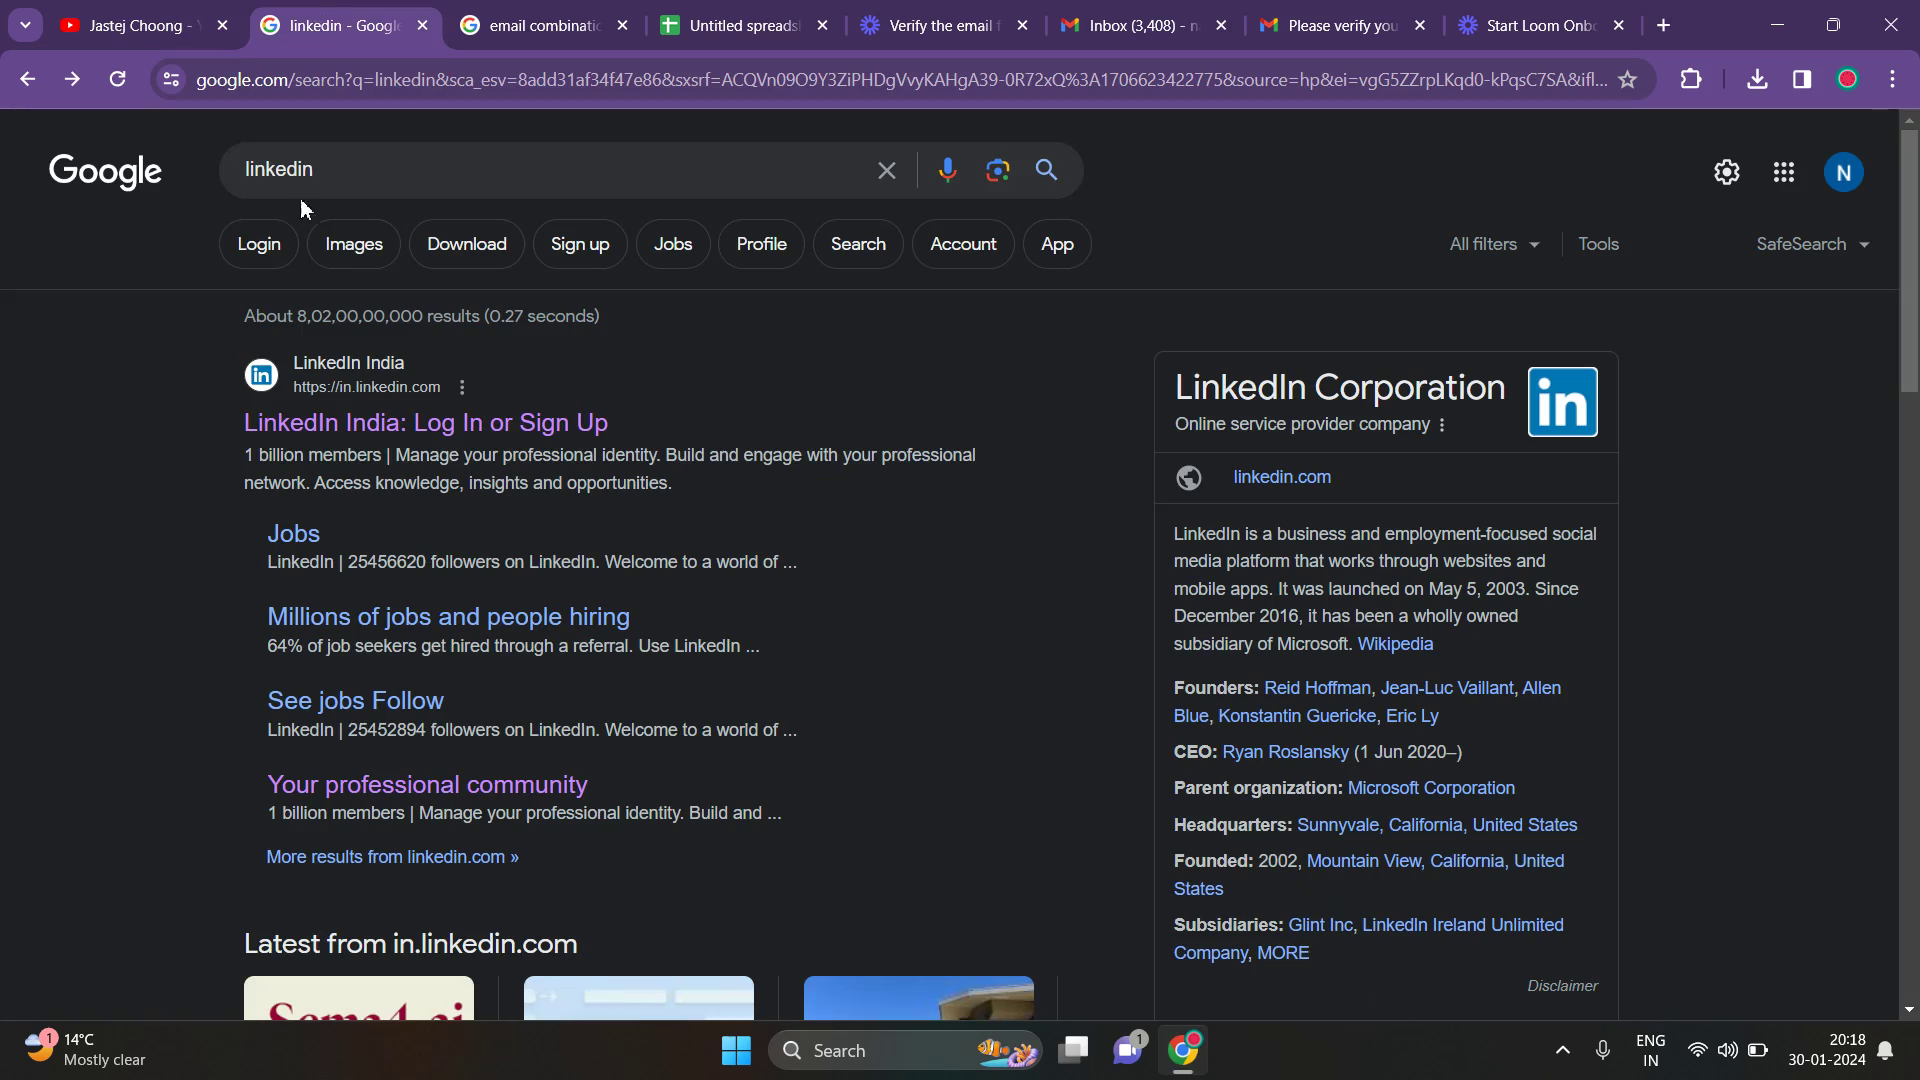Click the search magnifier icon

coord(1046,170)
